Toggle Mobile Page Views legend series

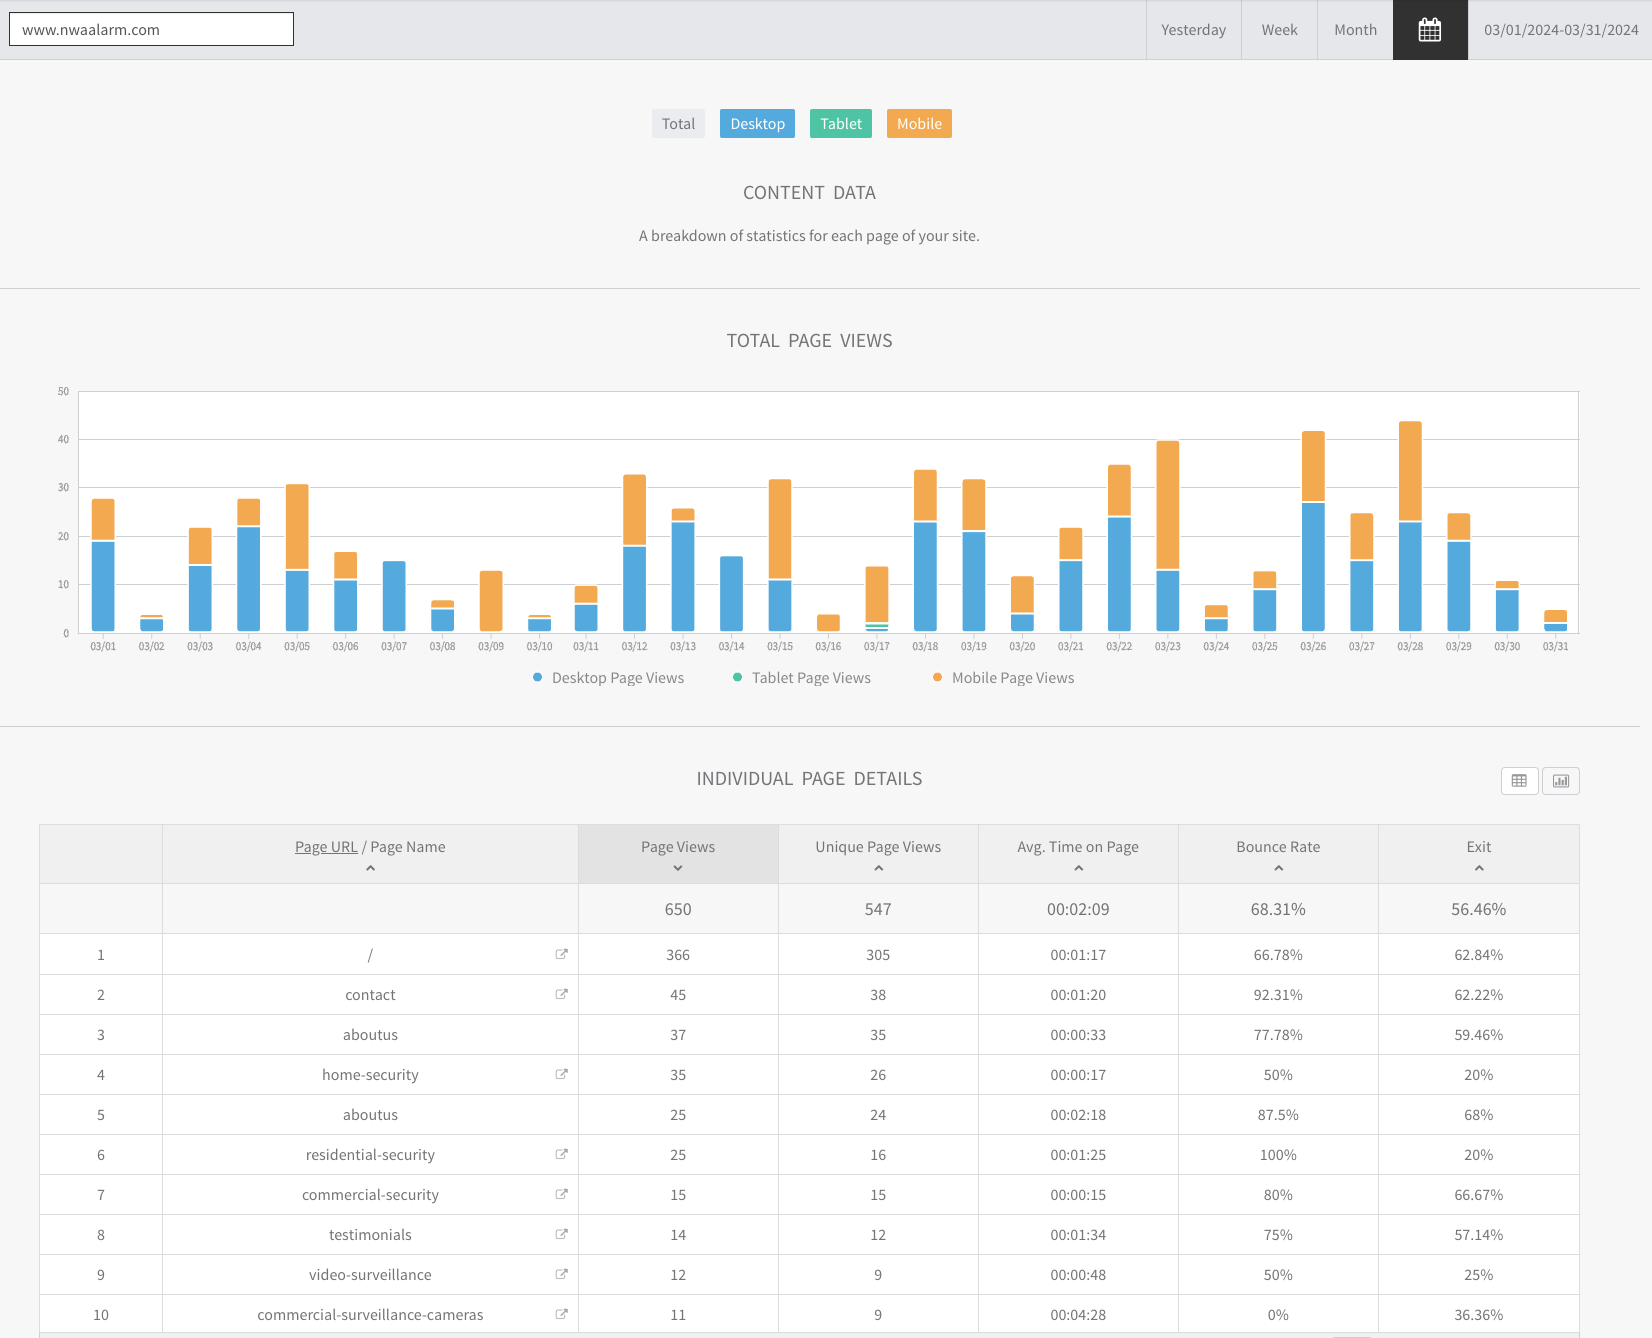click(x=1003, y=678)
